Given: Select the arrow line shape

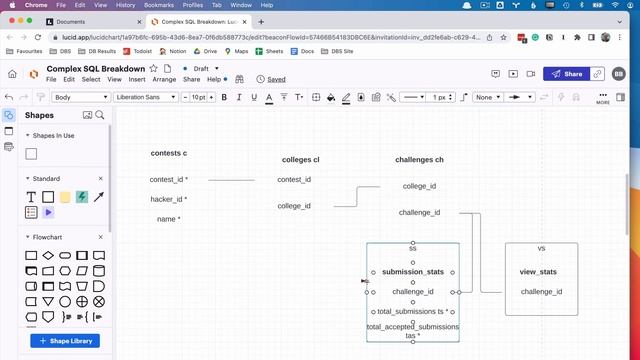Looking at the screenshot, I should tap(98, 197).
